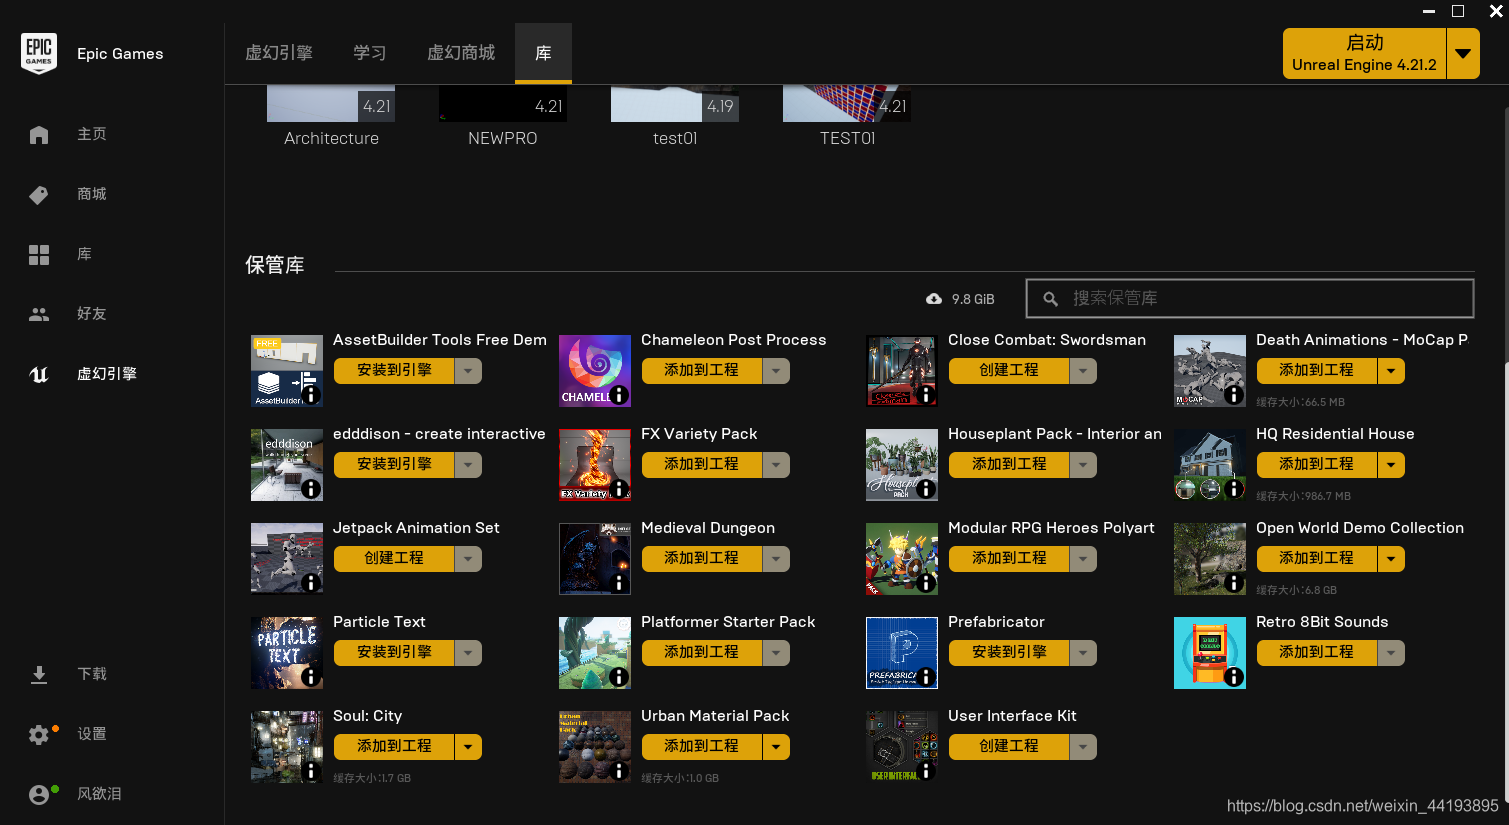Image resolution: width=1509 pixels, height=825 pixels.
Task: Select the Unreal Engine icon in sidebar
Action: pos(39,374)
